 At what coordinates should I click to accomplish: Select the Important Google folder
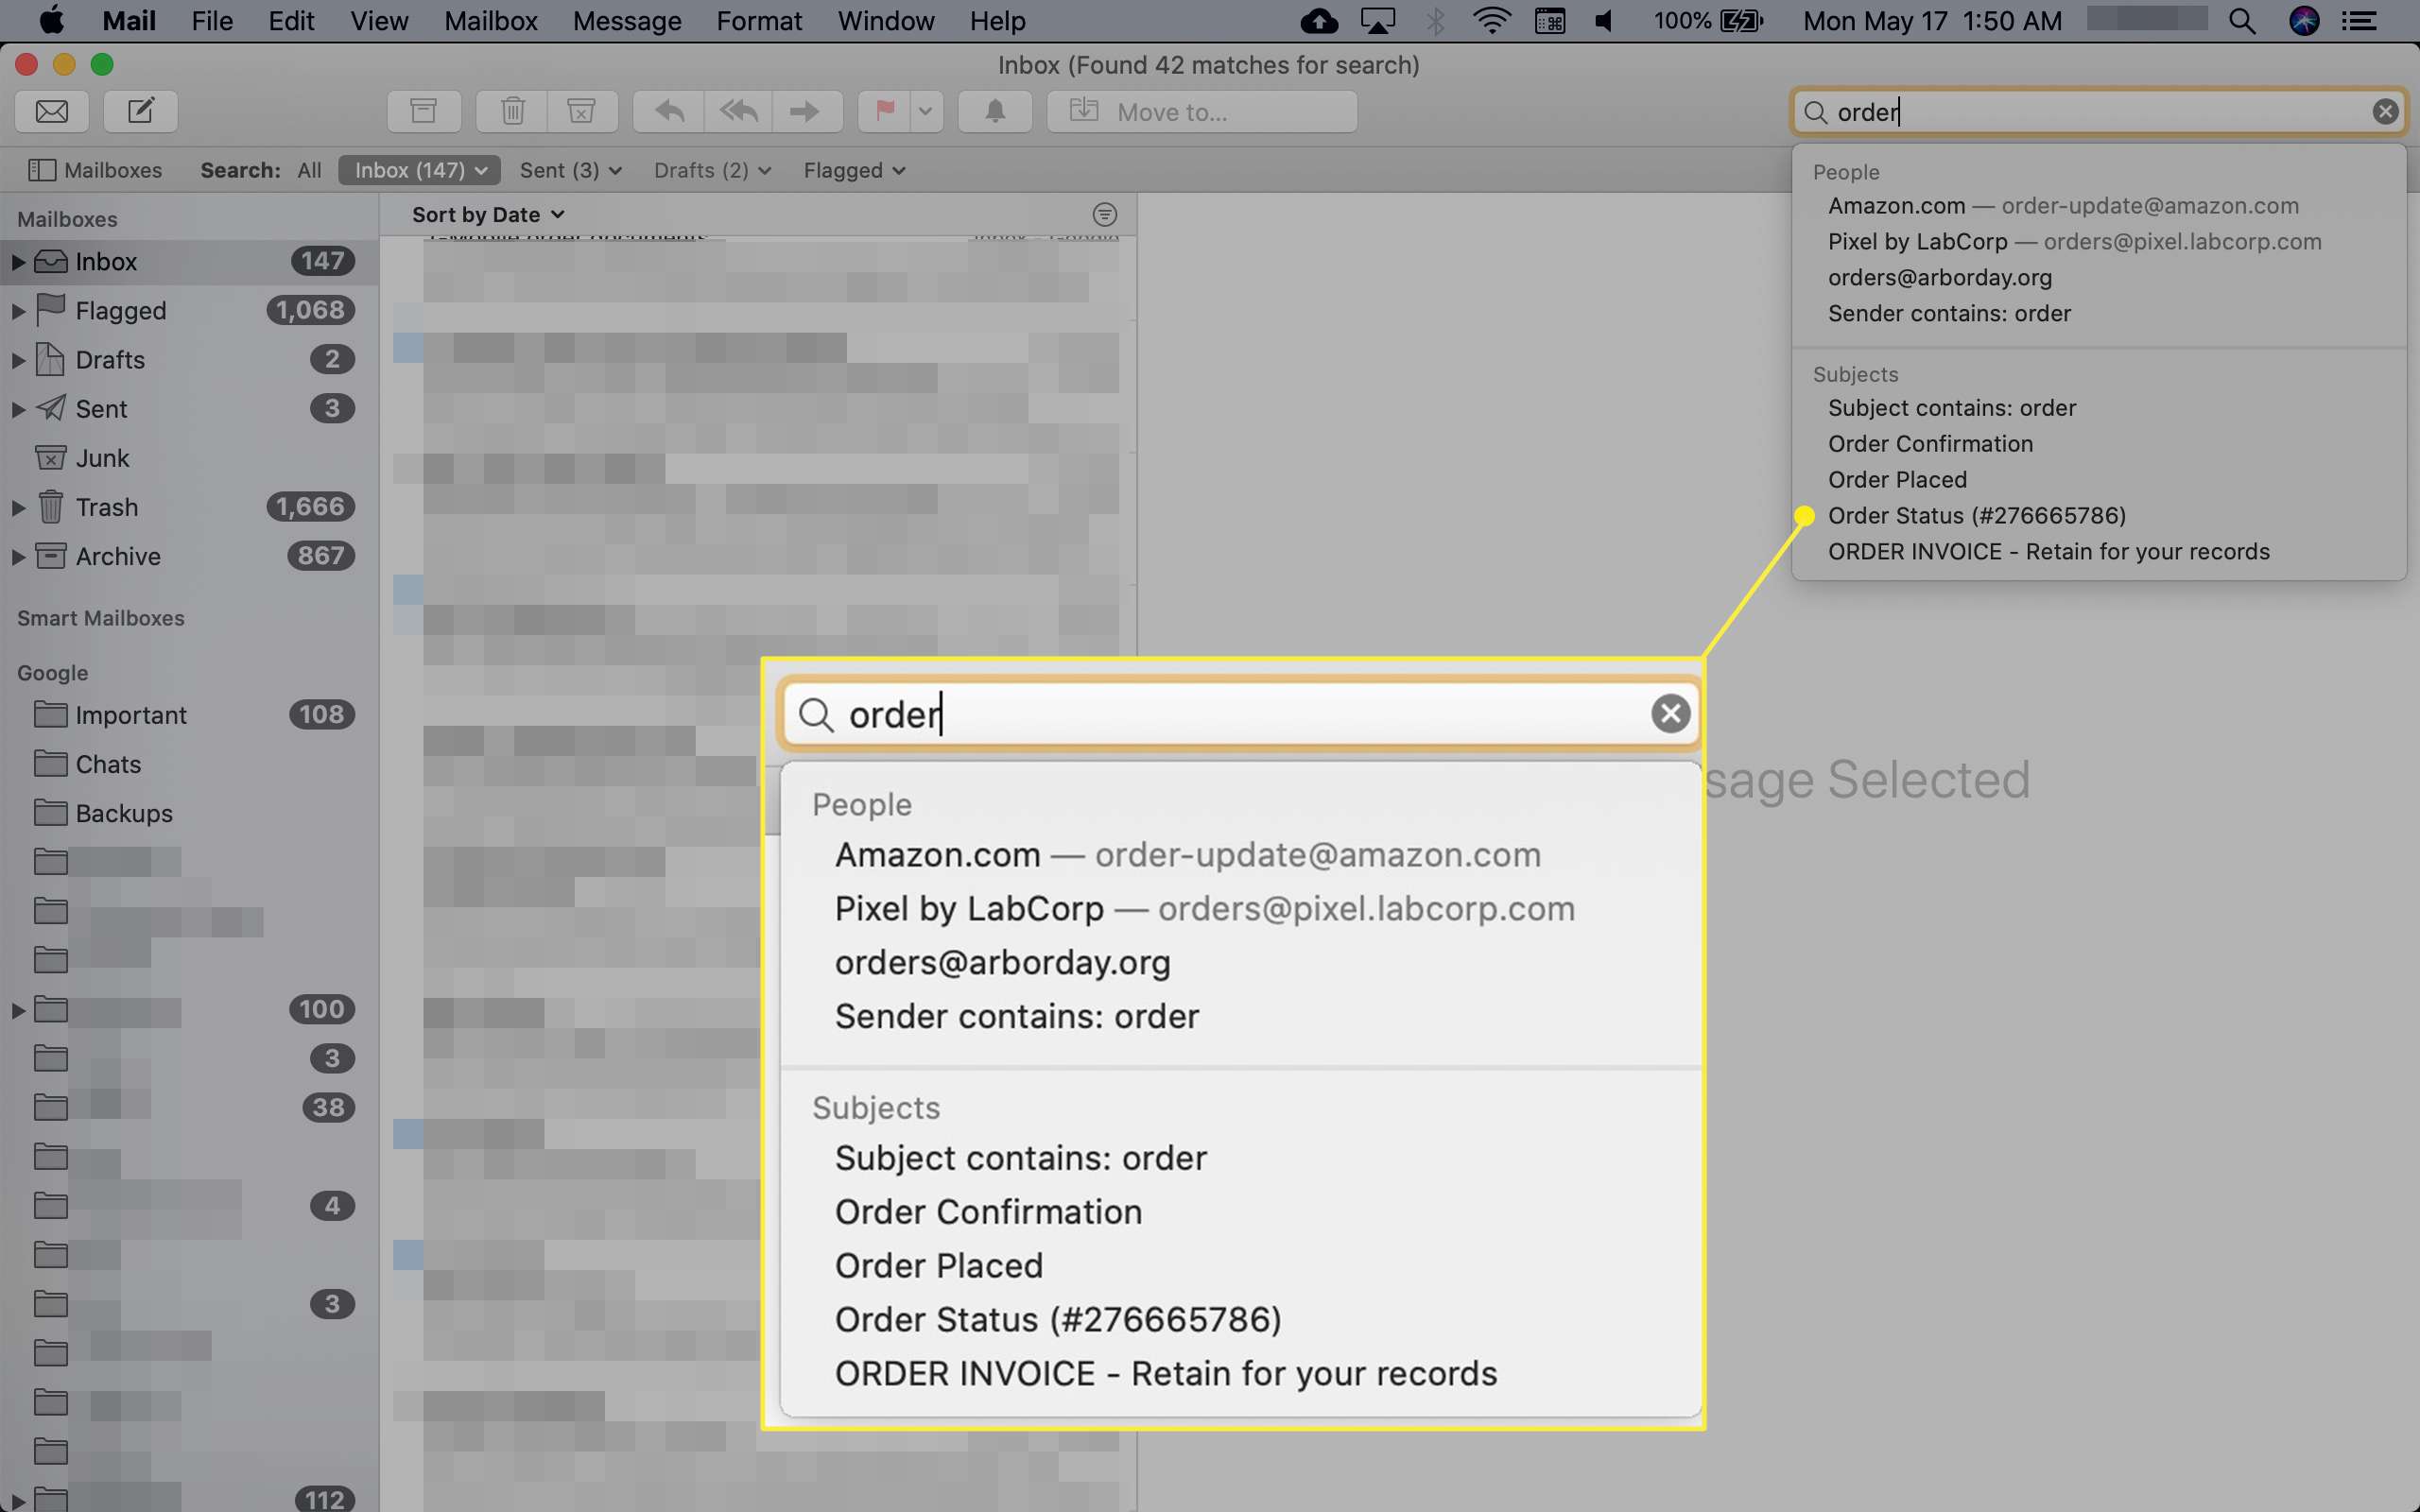click(189, 715)
